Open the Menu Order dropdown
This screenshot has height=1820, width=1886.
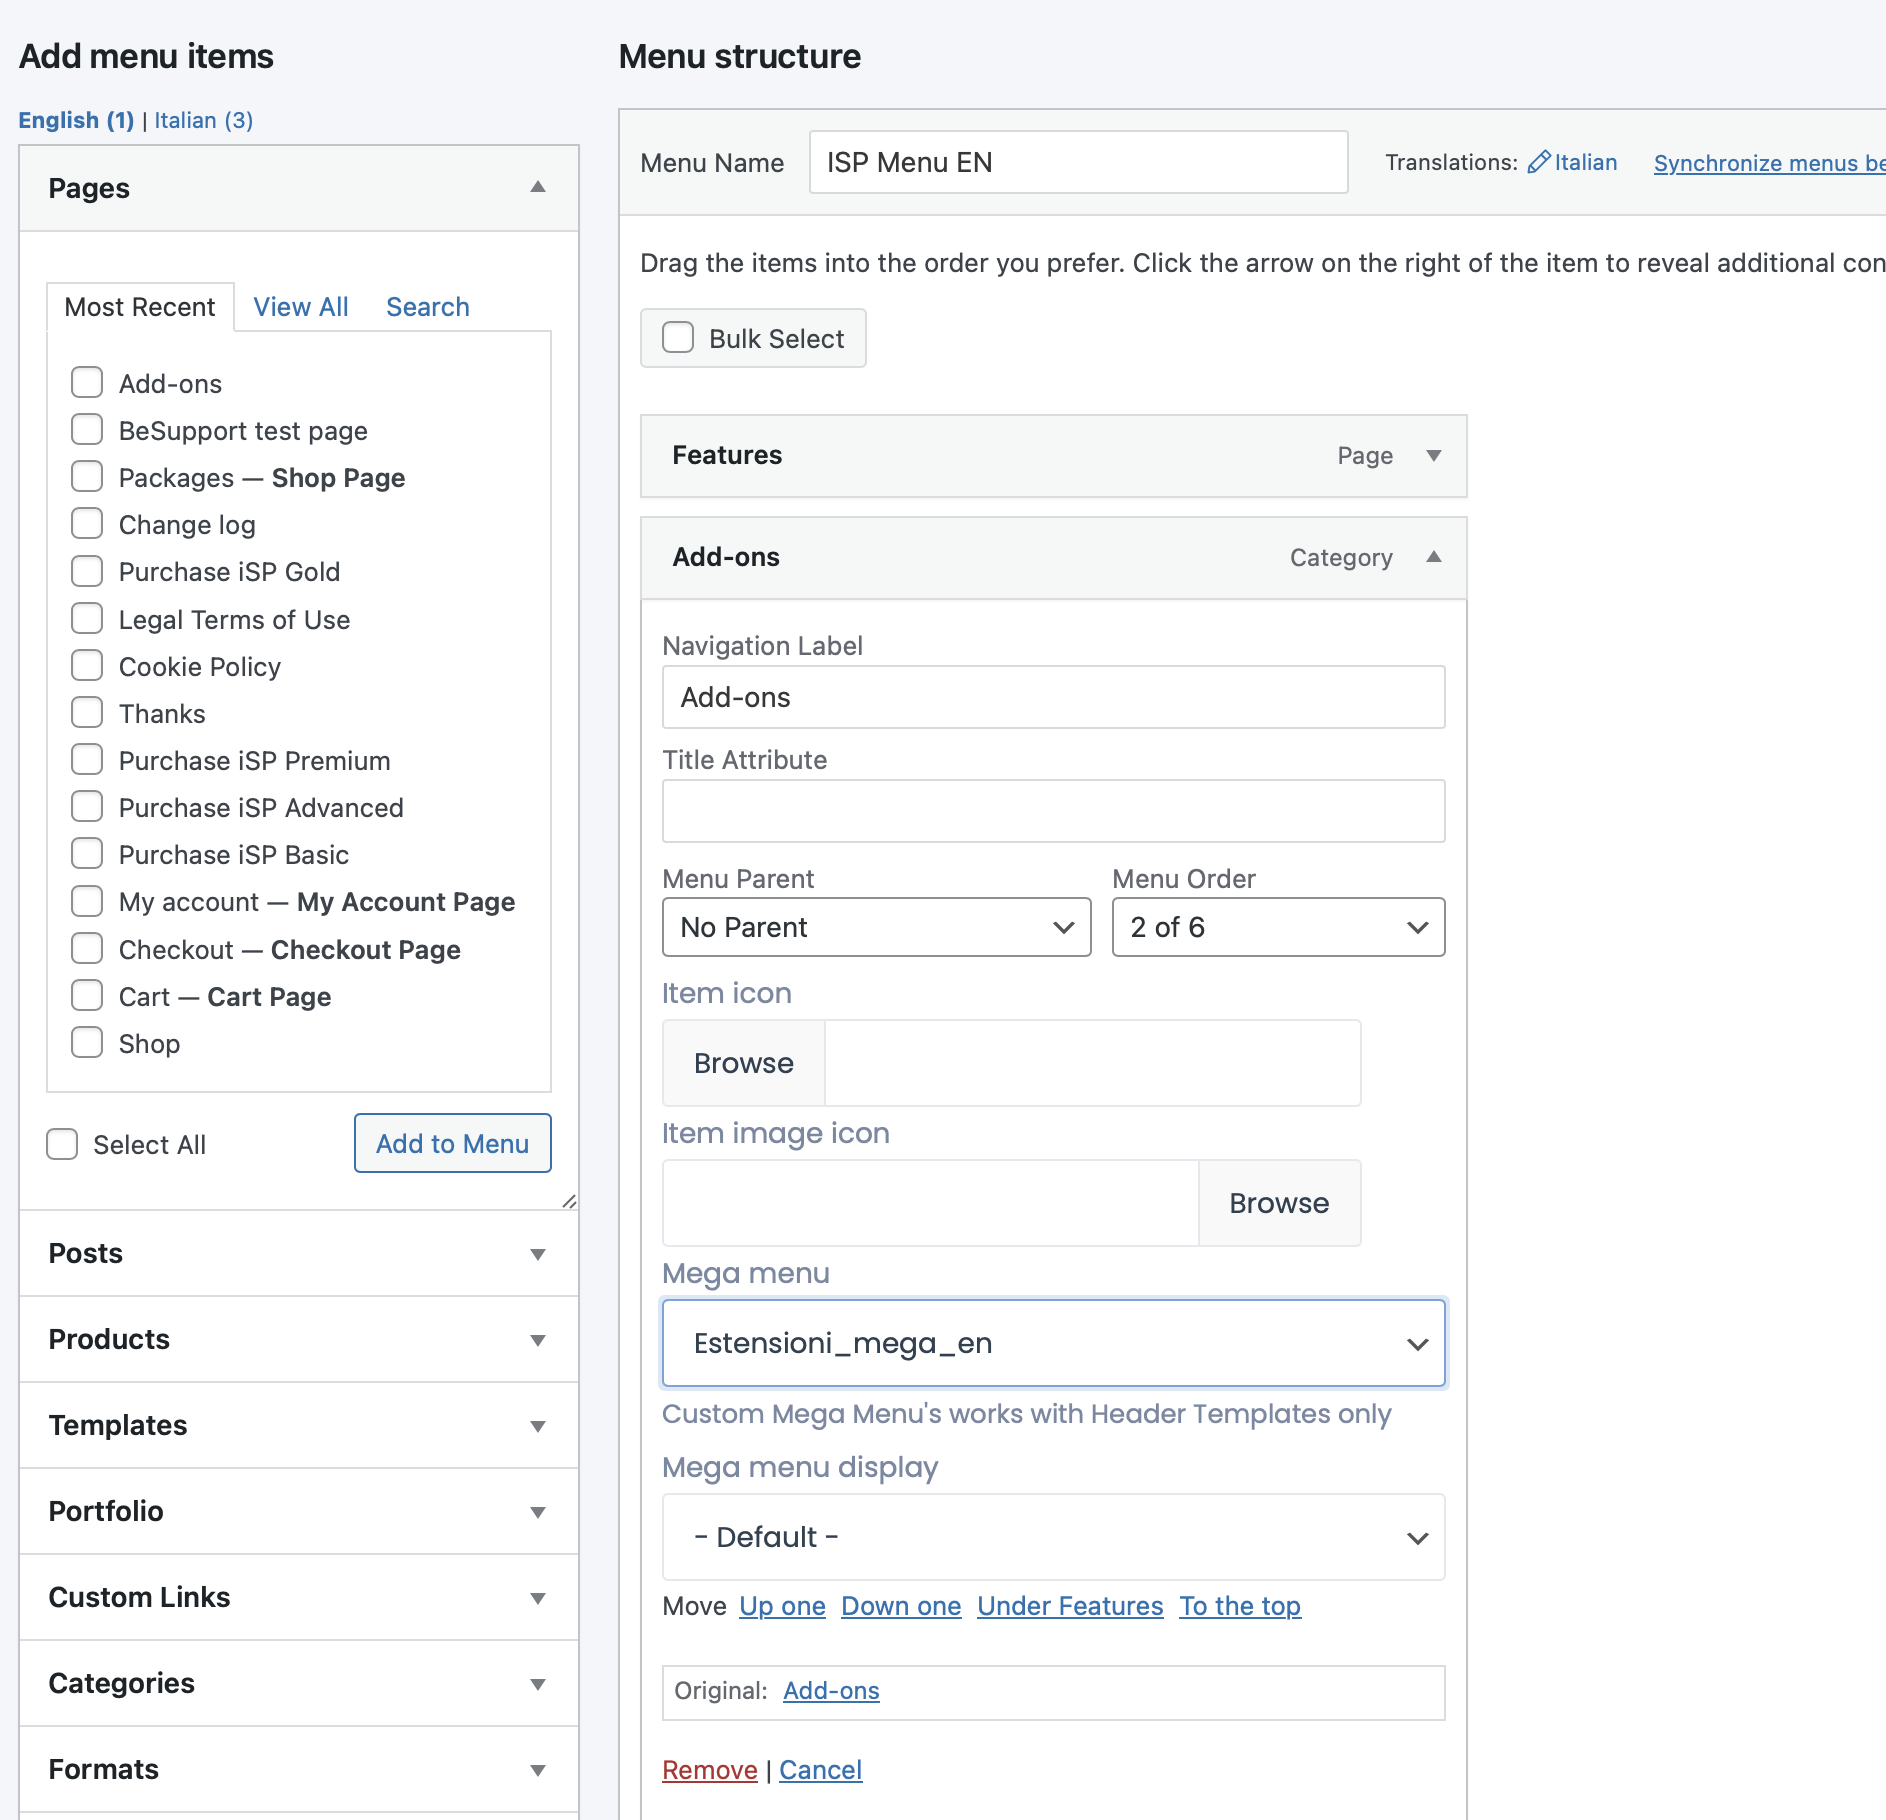click(x=1279, y=927)
